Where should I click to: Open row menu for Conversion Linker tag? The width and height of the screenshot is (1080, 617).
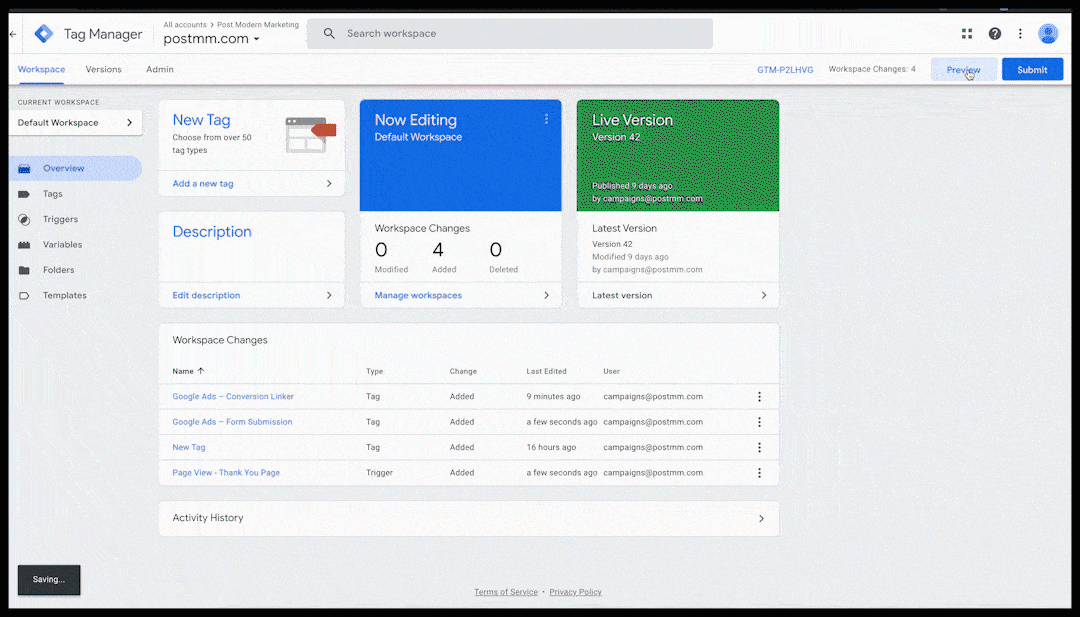tap(759, 397)
